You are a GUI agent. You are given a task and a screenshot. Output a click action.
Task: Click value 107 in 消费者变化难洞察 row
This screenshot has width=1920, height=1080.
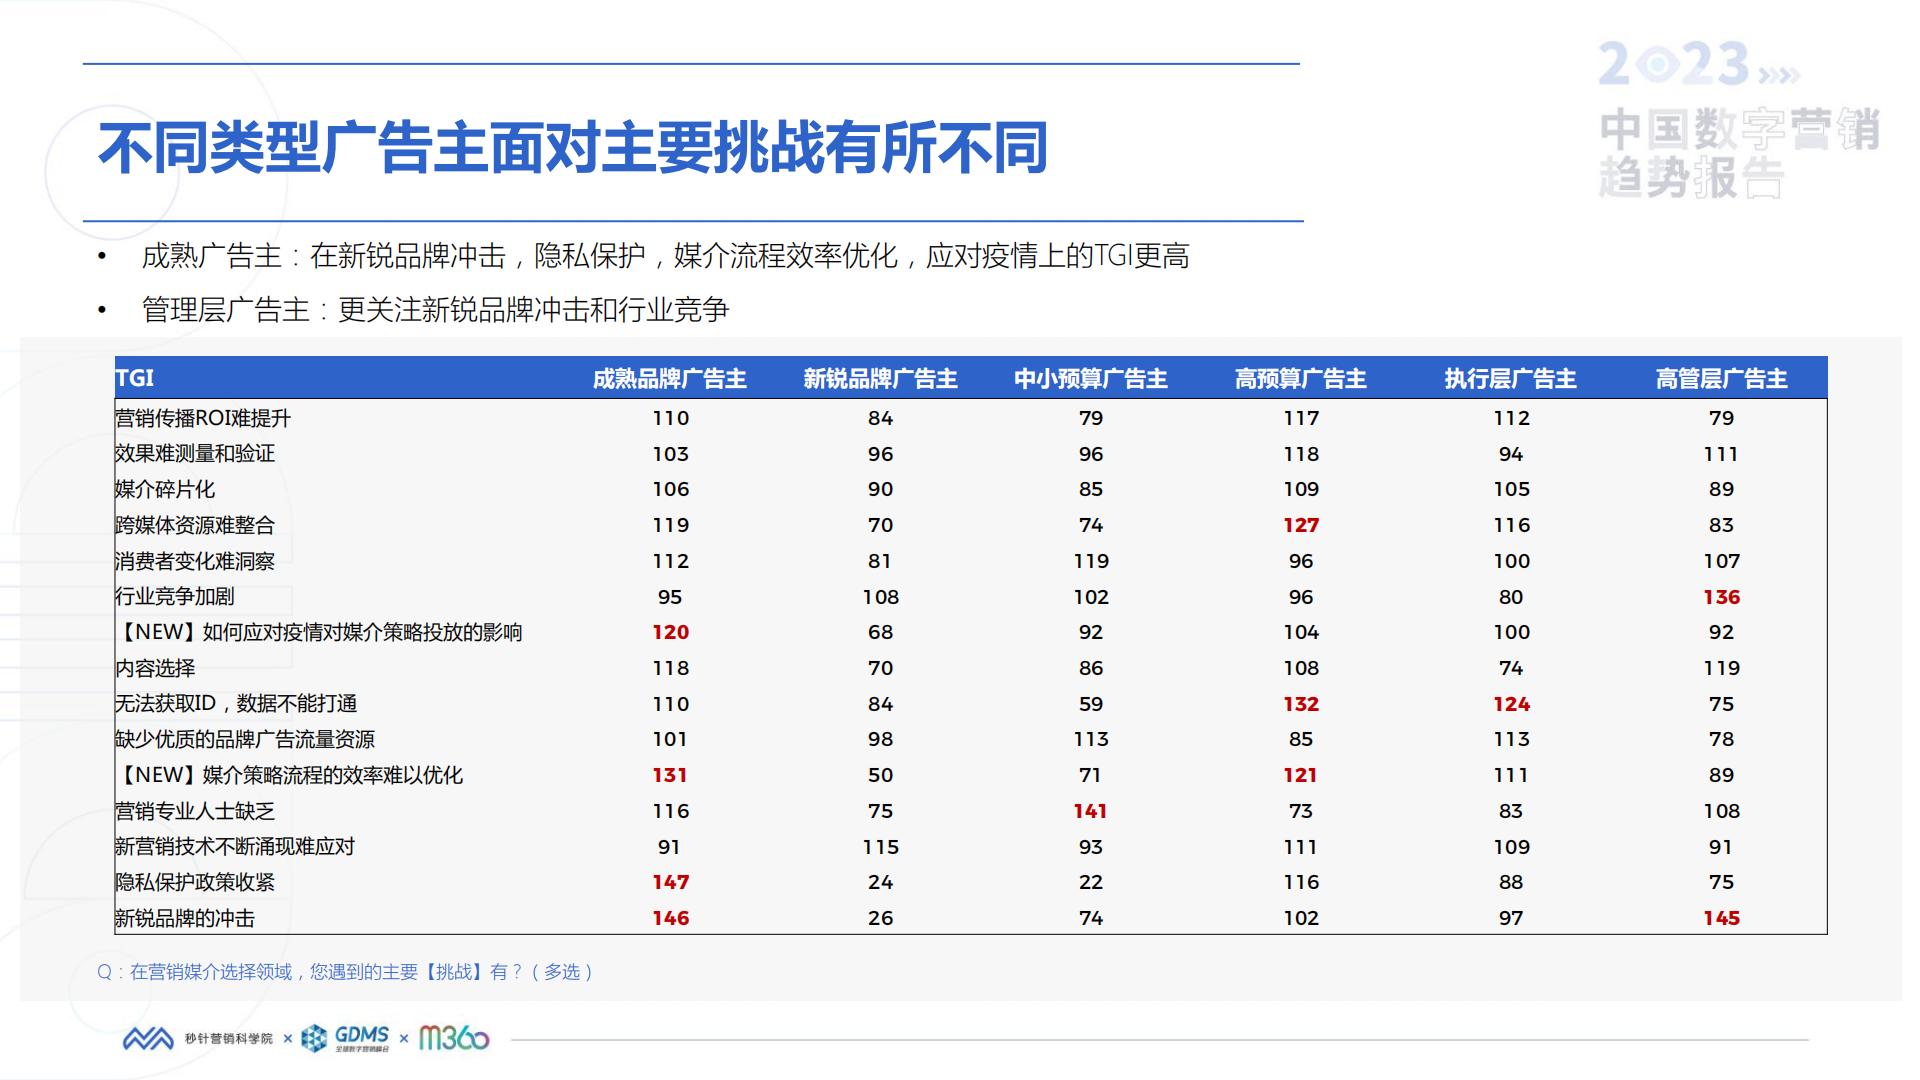click(1721, 561)
